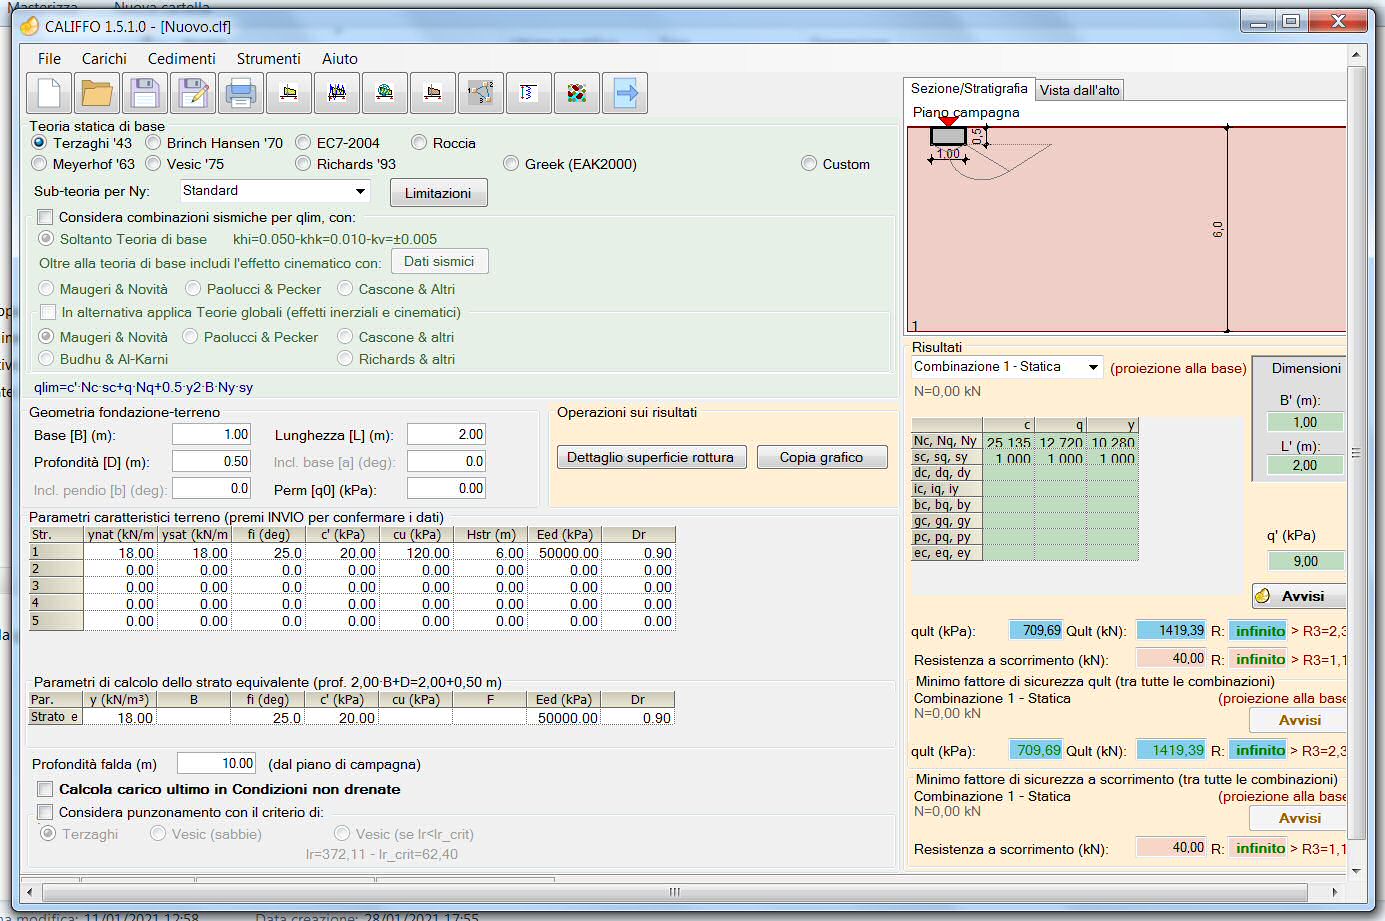Open a file with the folder icon
The height and width of the screenshot is (921, 1385).
click(x=97, y=93)
